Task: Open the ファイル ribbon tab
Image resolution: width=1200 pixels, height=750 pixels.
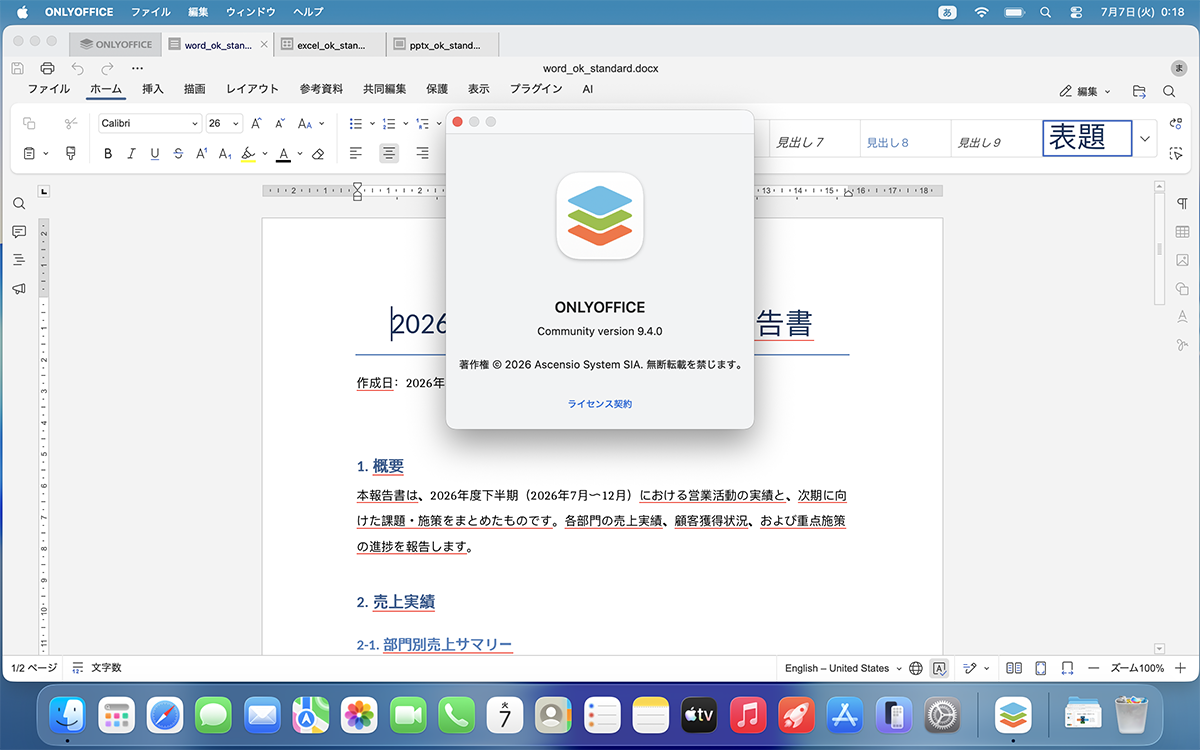Action: [x=48, y=89]
